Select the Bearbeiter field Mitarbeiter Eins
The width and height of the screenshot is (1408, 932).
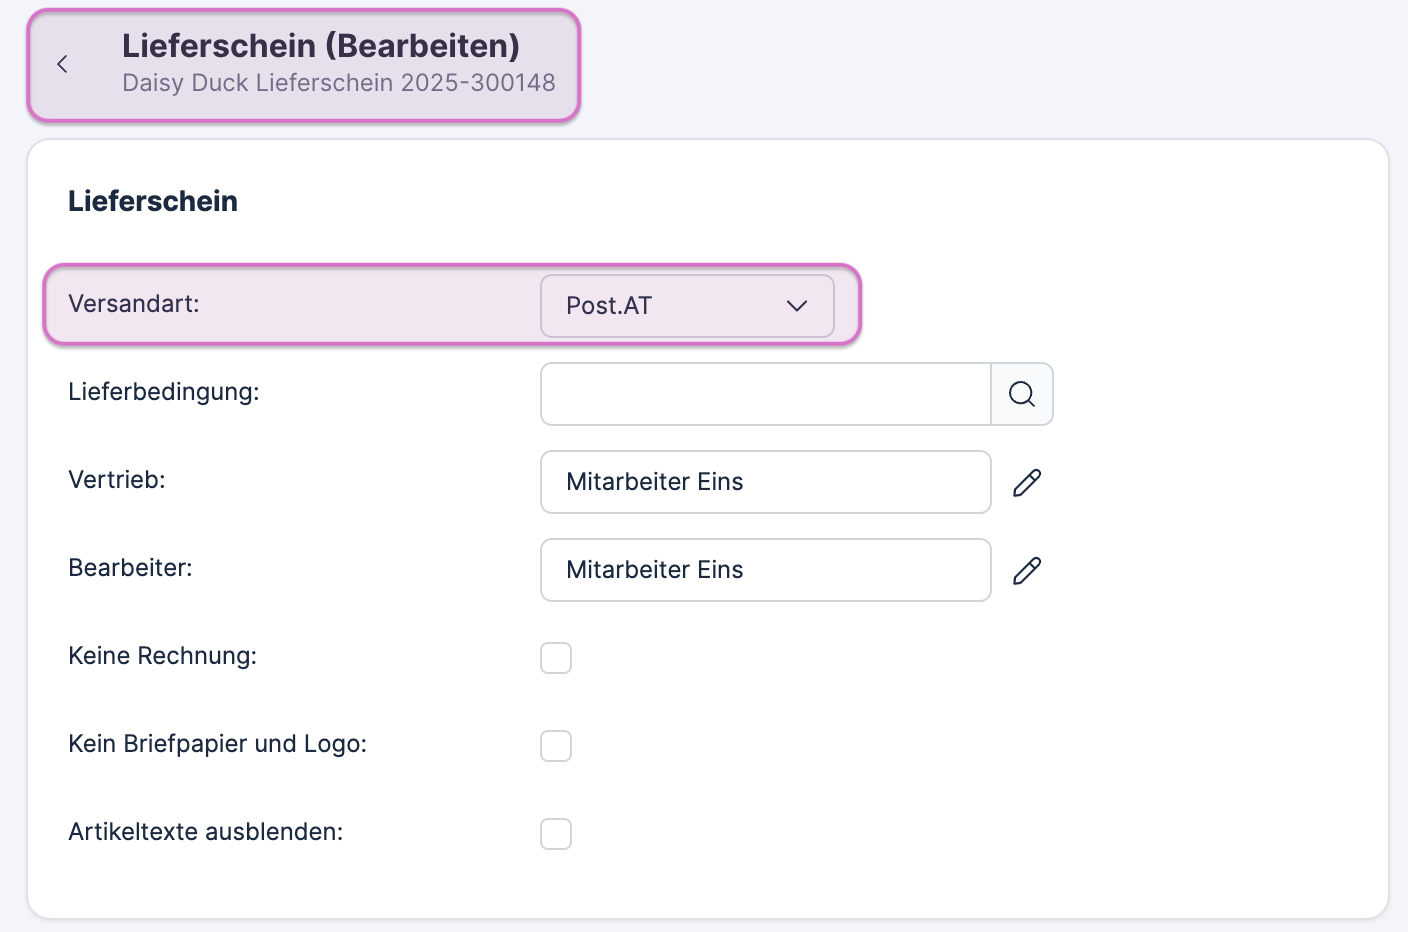point(765,570)
